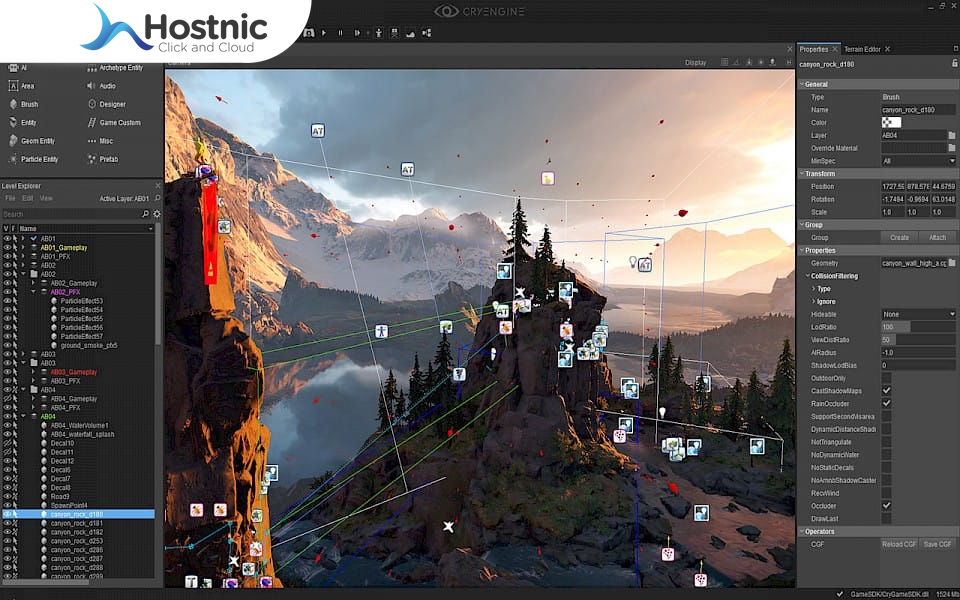960x600 pixels.
Task: Start game with the play button
Action: tap(324, 33)
